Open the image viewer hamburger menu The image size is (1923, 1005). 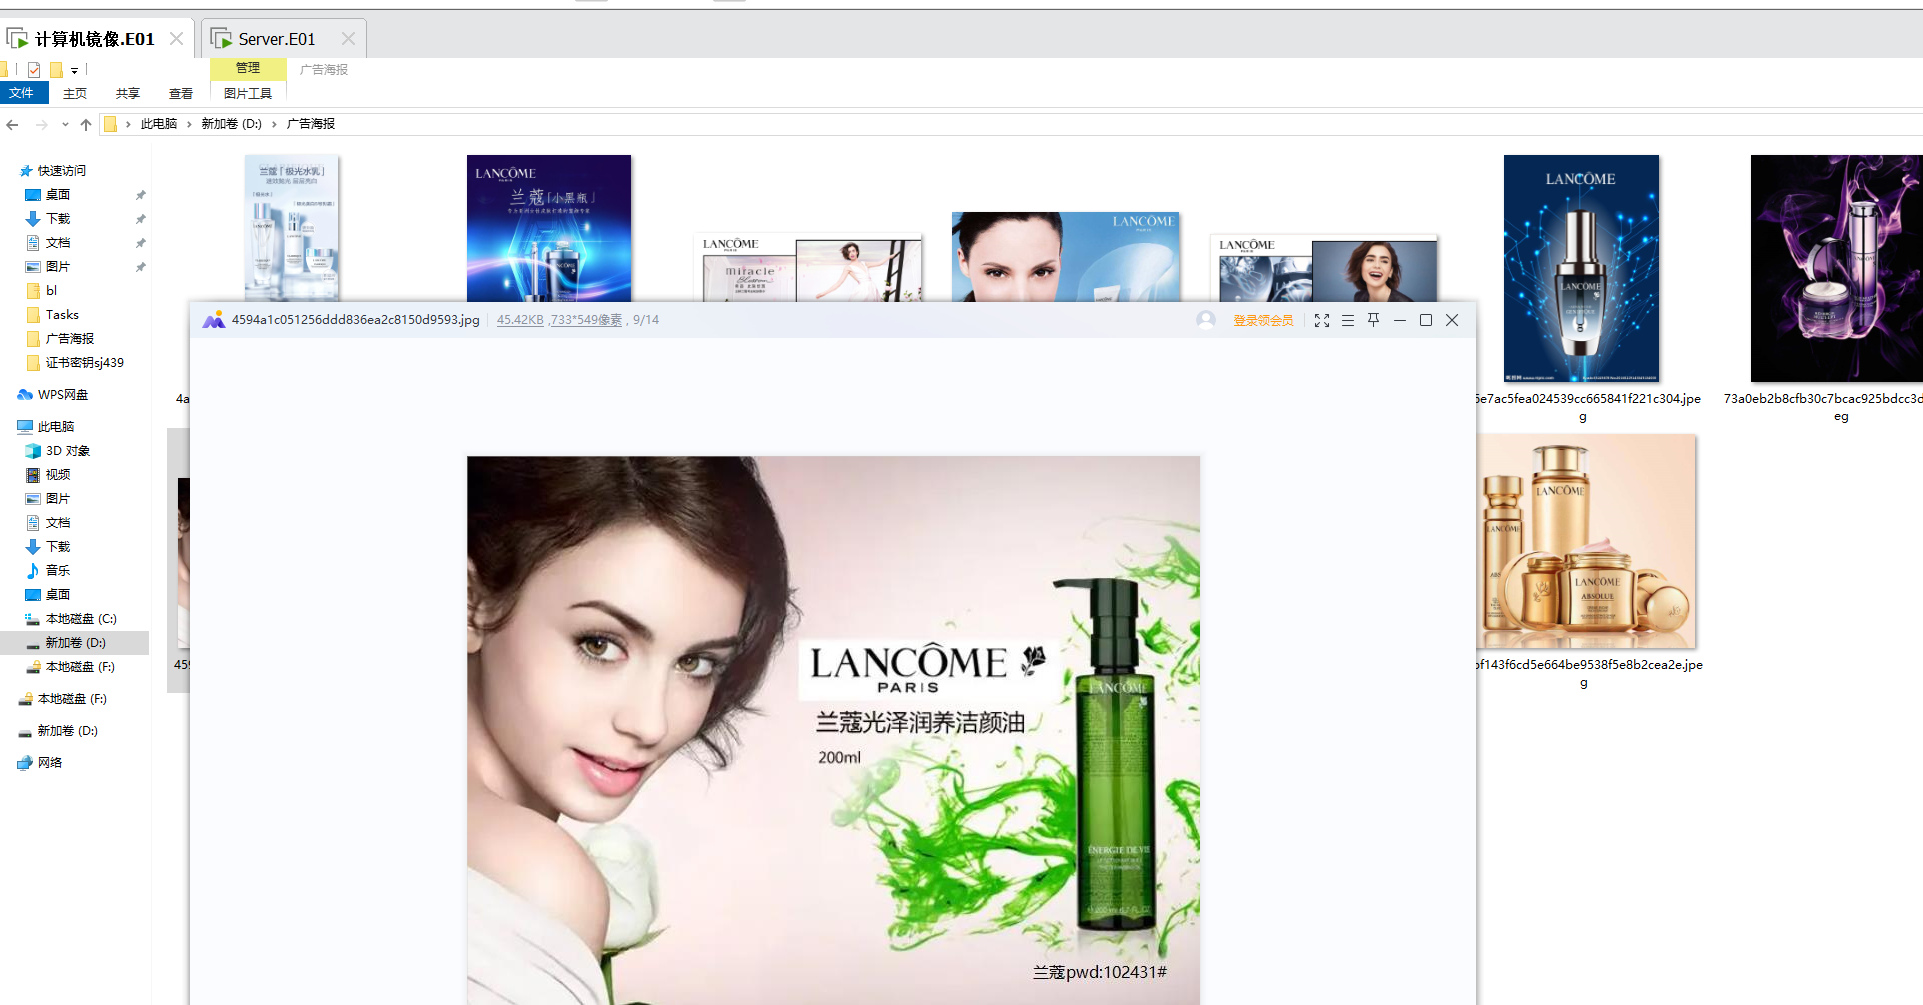coord(1348,320)
